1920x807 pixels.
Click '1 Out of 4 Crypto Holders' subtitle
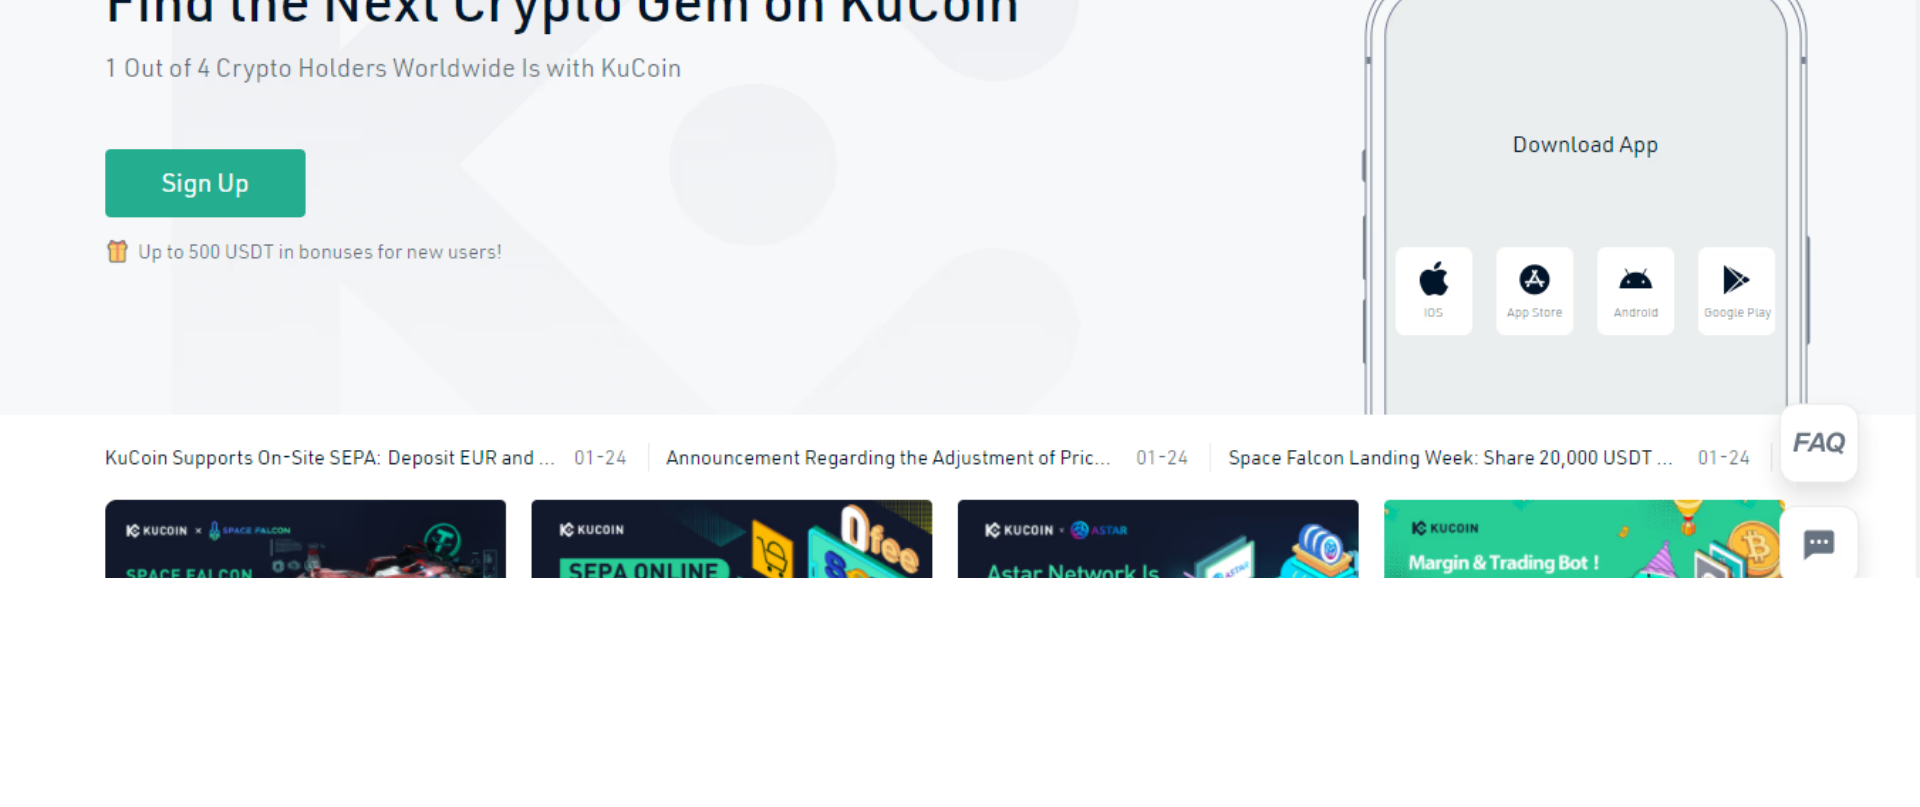(393, 68)
